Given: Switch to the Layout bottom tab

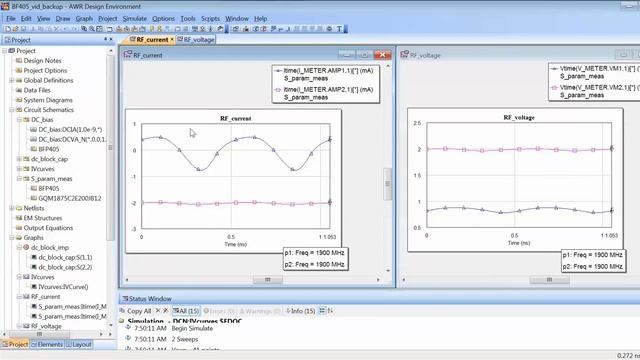Looking at the screenshot, I should tap(79, 344).
